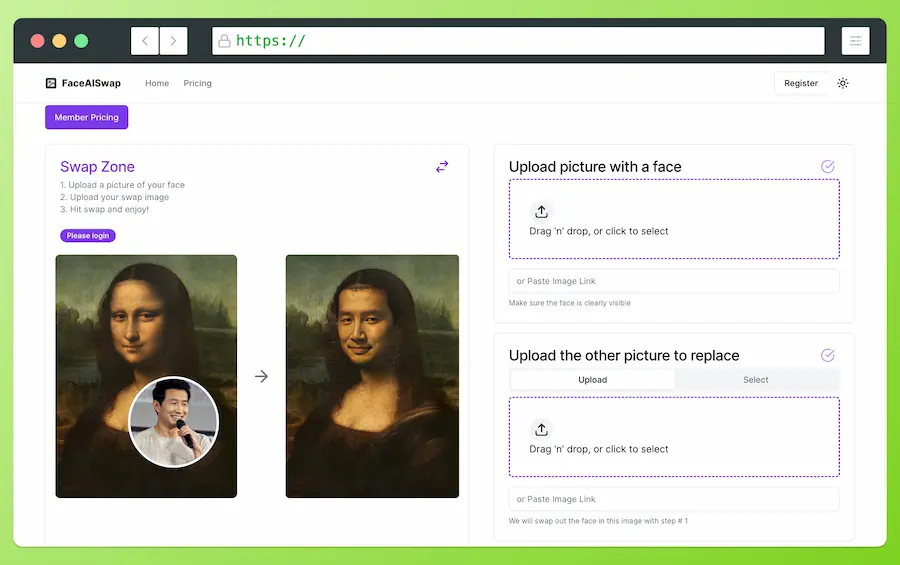Click '2. Upload your swap image' text
Viewport: 900px width, 565px height.
point(114,197)
